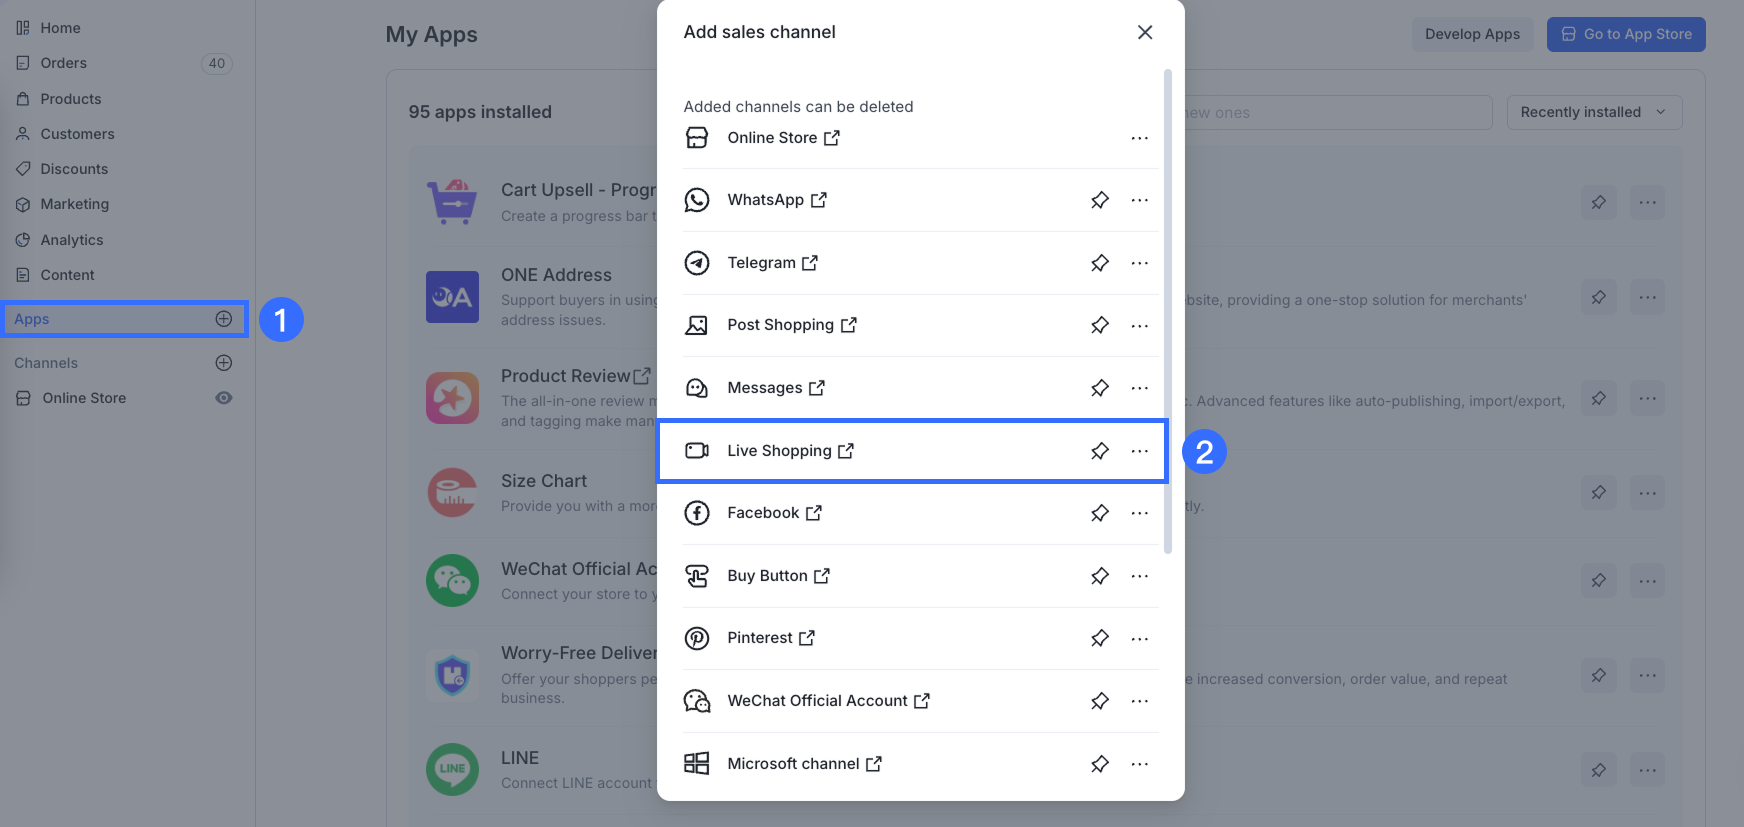Pin the WhatsApp channel
The image size is (1744, 827).
[x=1099, y=200]
